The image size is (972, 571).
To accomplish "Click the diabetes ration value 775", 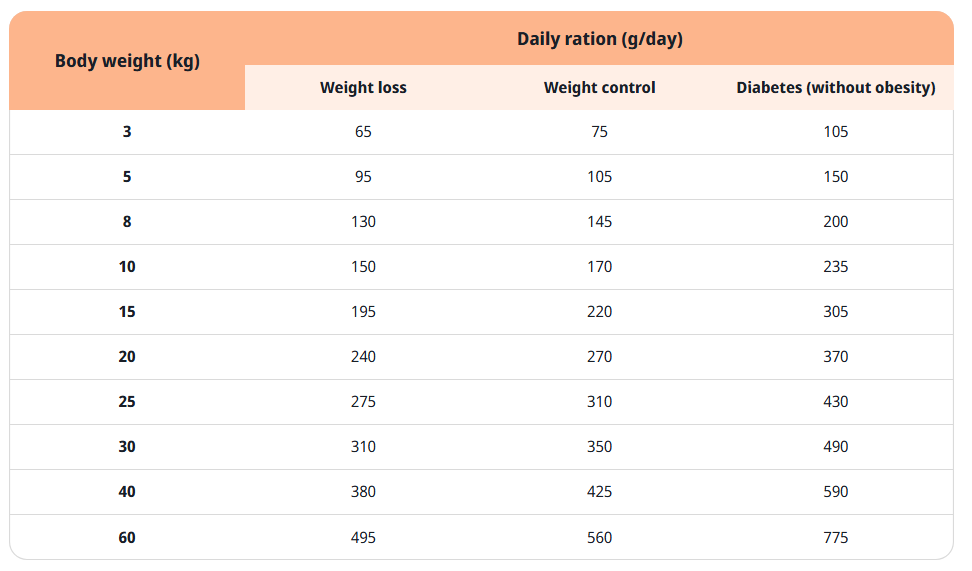I will (x=835, y=538).
